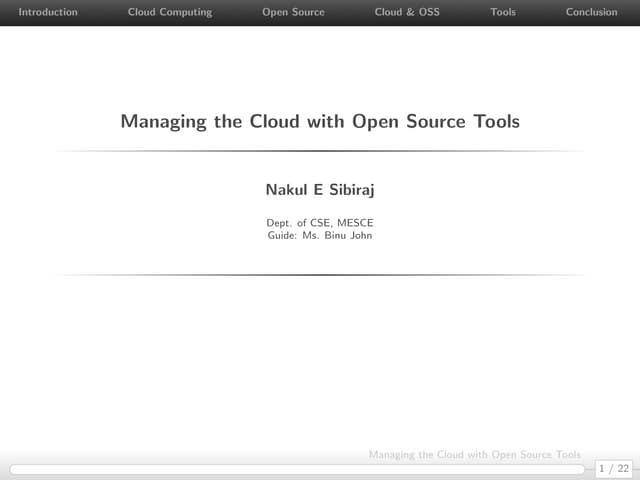Switch to the Tools section
The width and height of the screenshot is (640, 480).
coord(503,12)
